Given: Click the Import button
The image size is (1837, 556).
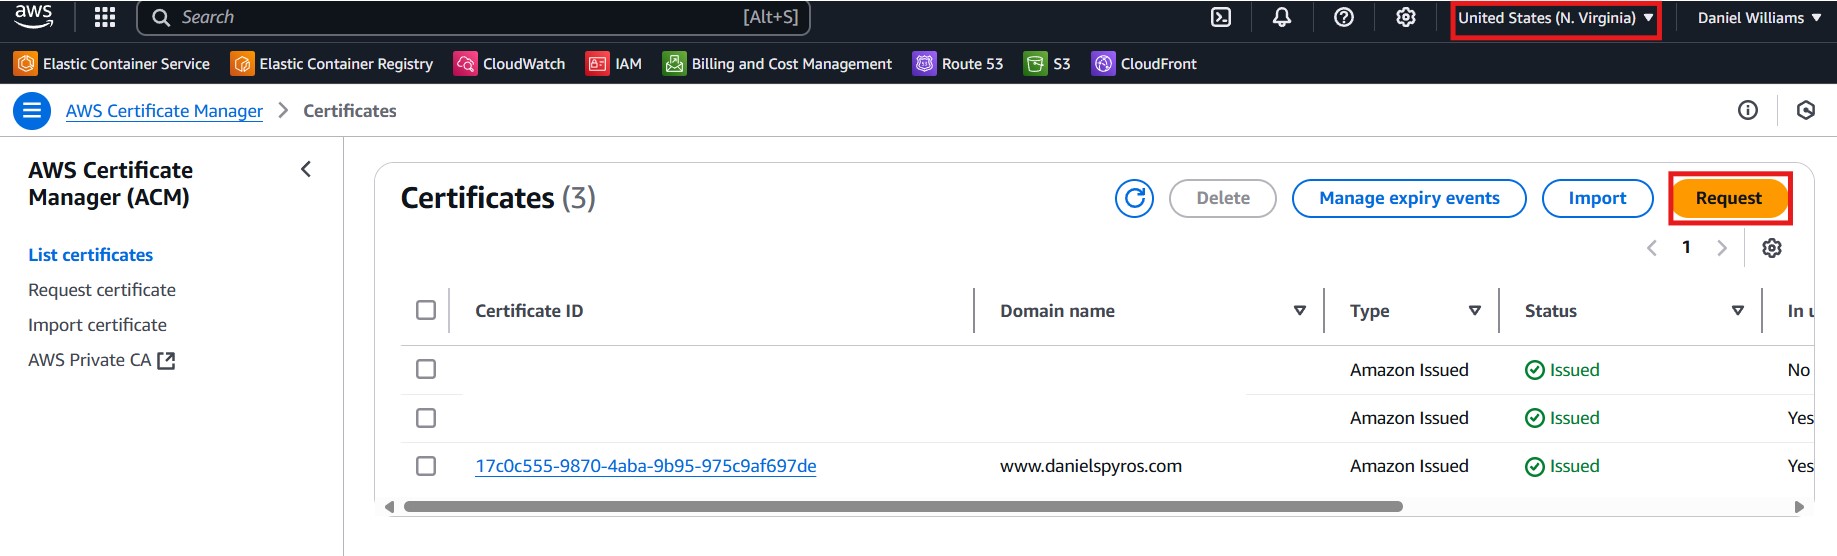Looking at the screenshot, I should (x=1598, y=198).
